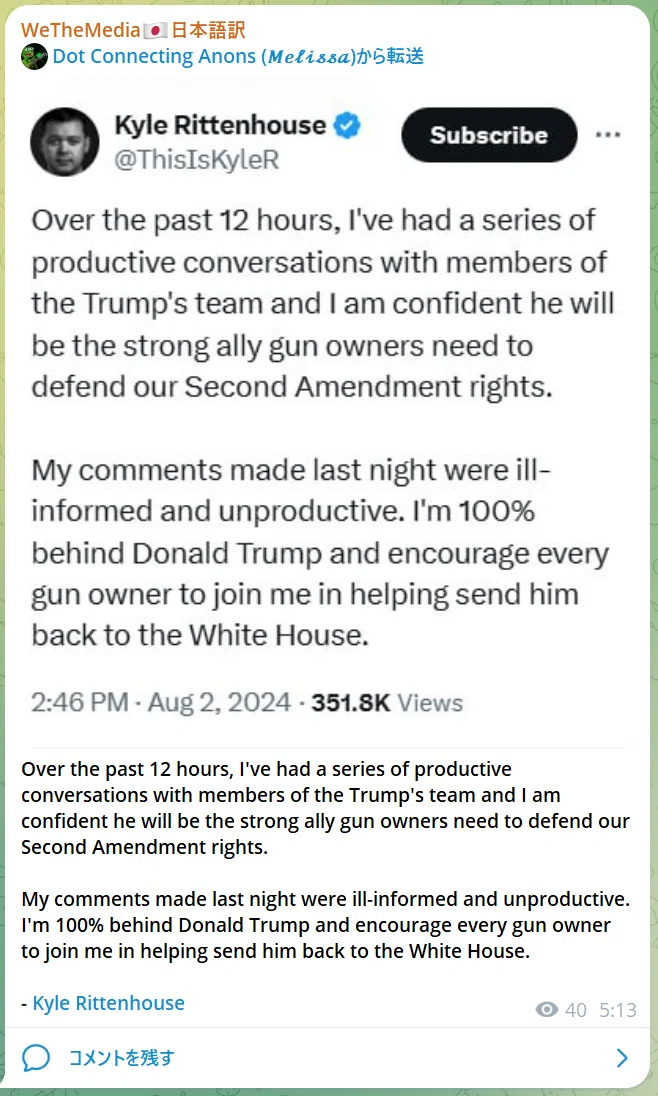The height and width of the screenshot is (1096, 658).
Task: Click the Japan flag emoji in channel title
Action: coord(153,31)
